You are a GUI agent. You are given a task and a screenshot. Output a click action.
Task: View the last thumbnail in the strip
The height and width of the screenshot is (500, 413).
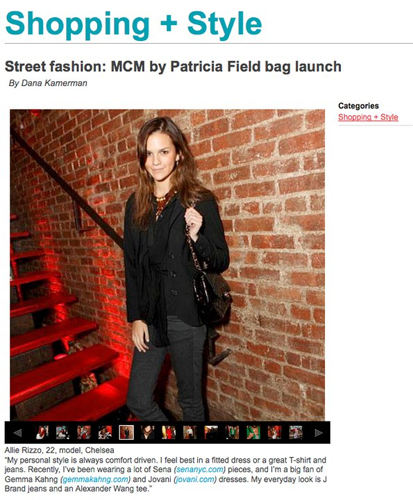pos(296,432)
